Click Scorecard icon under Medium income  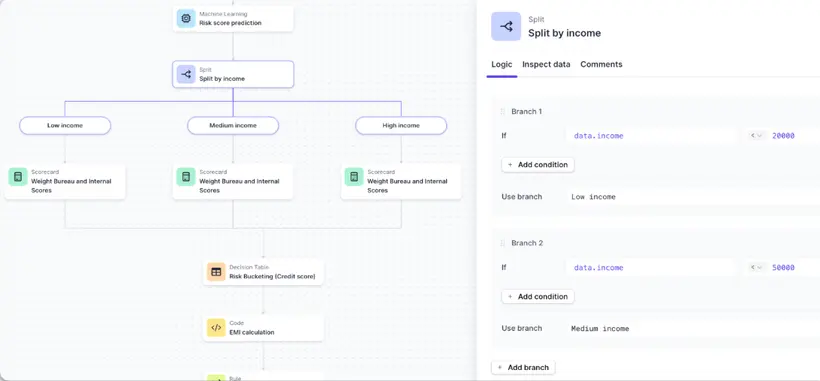186,177
